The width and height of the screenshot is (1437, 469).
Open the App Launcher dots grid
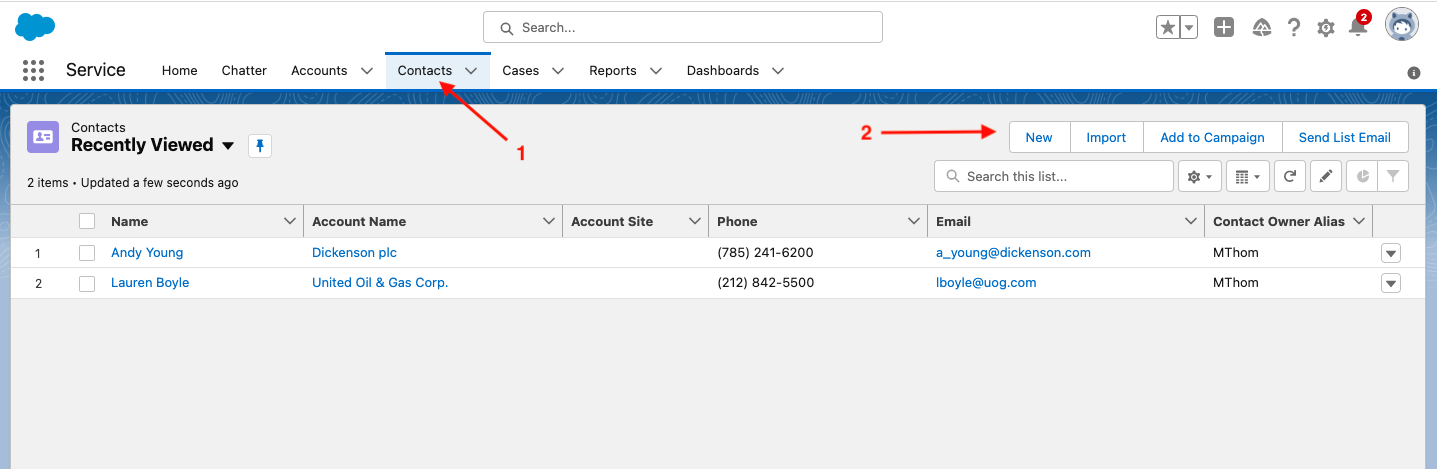pyautogui.click(x=33, y=70)
